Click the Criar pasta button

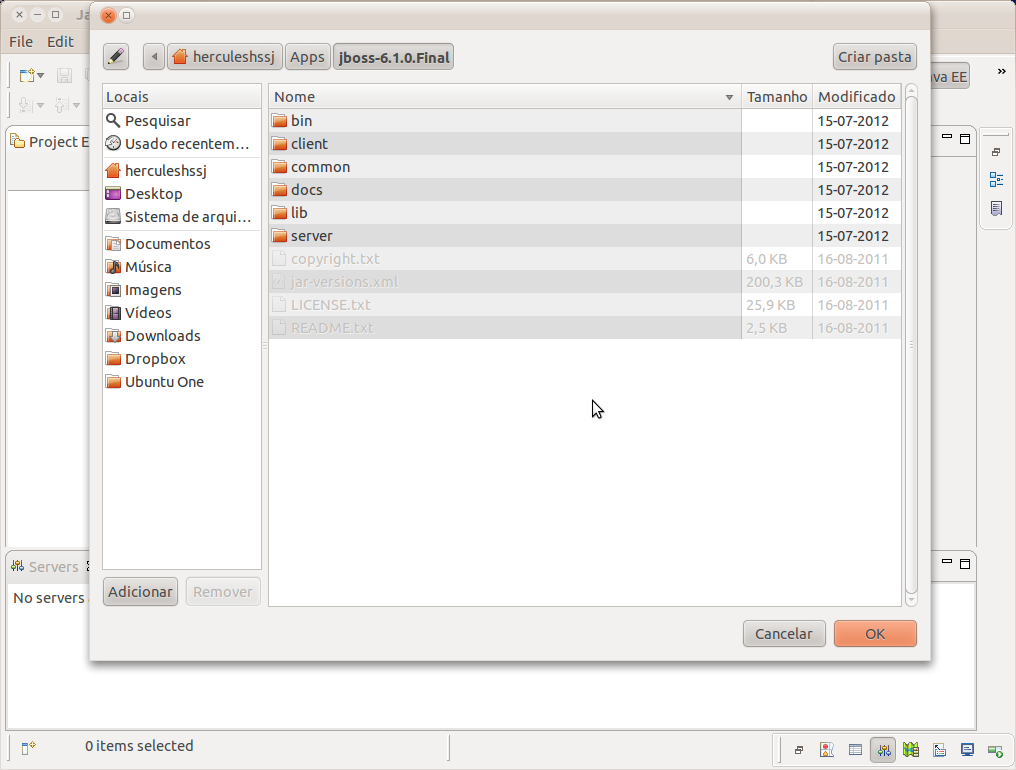(874, 57)
